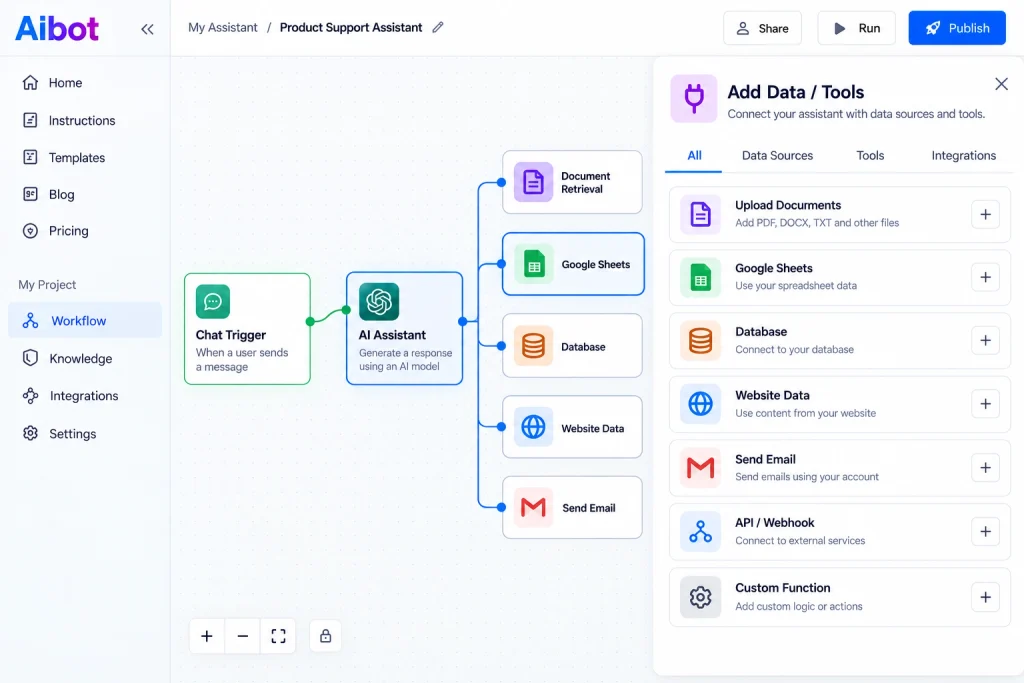Viewport: 1024px width, 683px height.
Task: Click Chat Trigger green output connector dot
Action: coord(310,321)
